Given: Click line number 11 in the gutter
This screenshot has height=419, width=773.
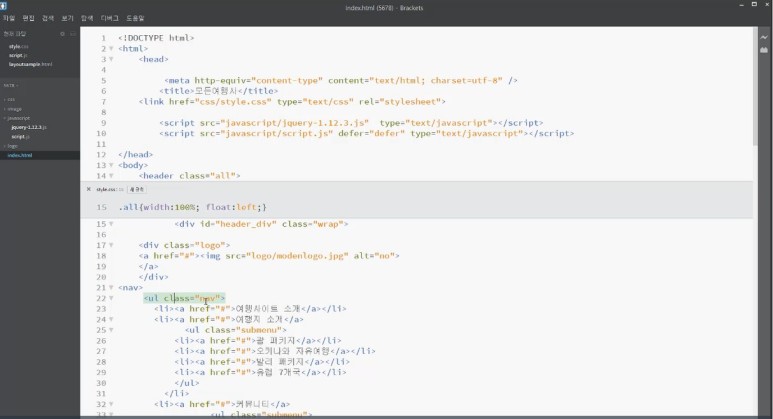Looking at the screenshot, I should click(x=101, y=144).
